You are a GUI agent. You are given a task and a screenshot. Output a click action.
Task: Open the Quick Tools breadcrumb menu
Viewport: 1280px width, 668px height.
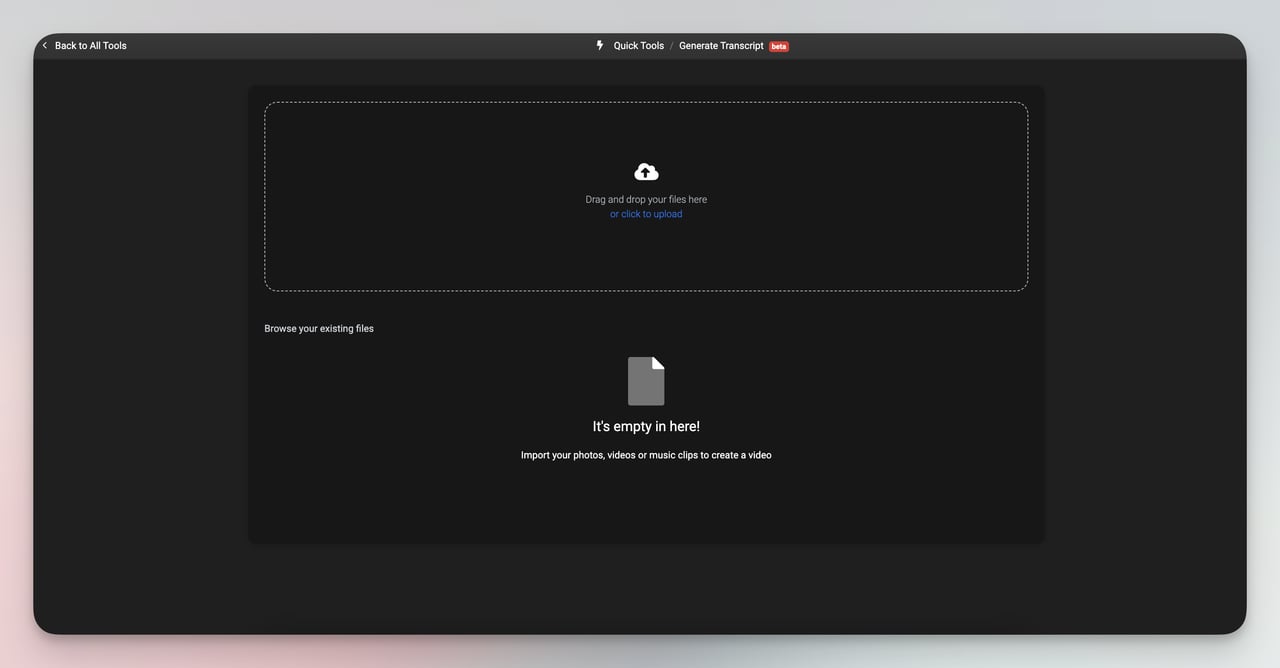(x=637, y=45)
